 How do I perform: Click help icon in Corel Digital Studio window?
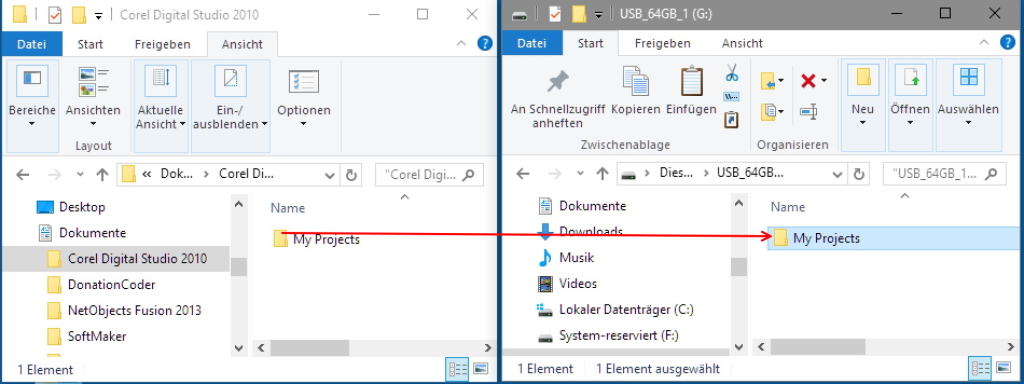coord(485,44)
